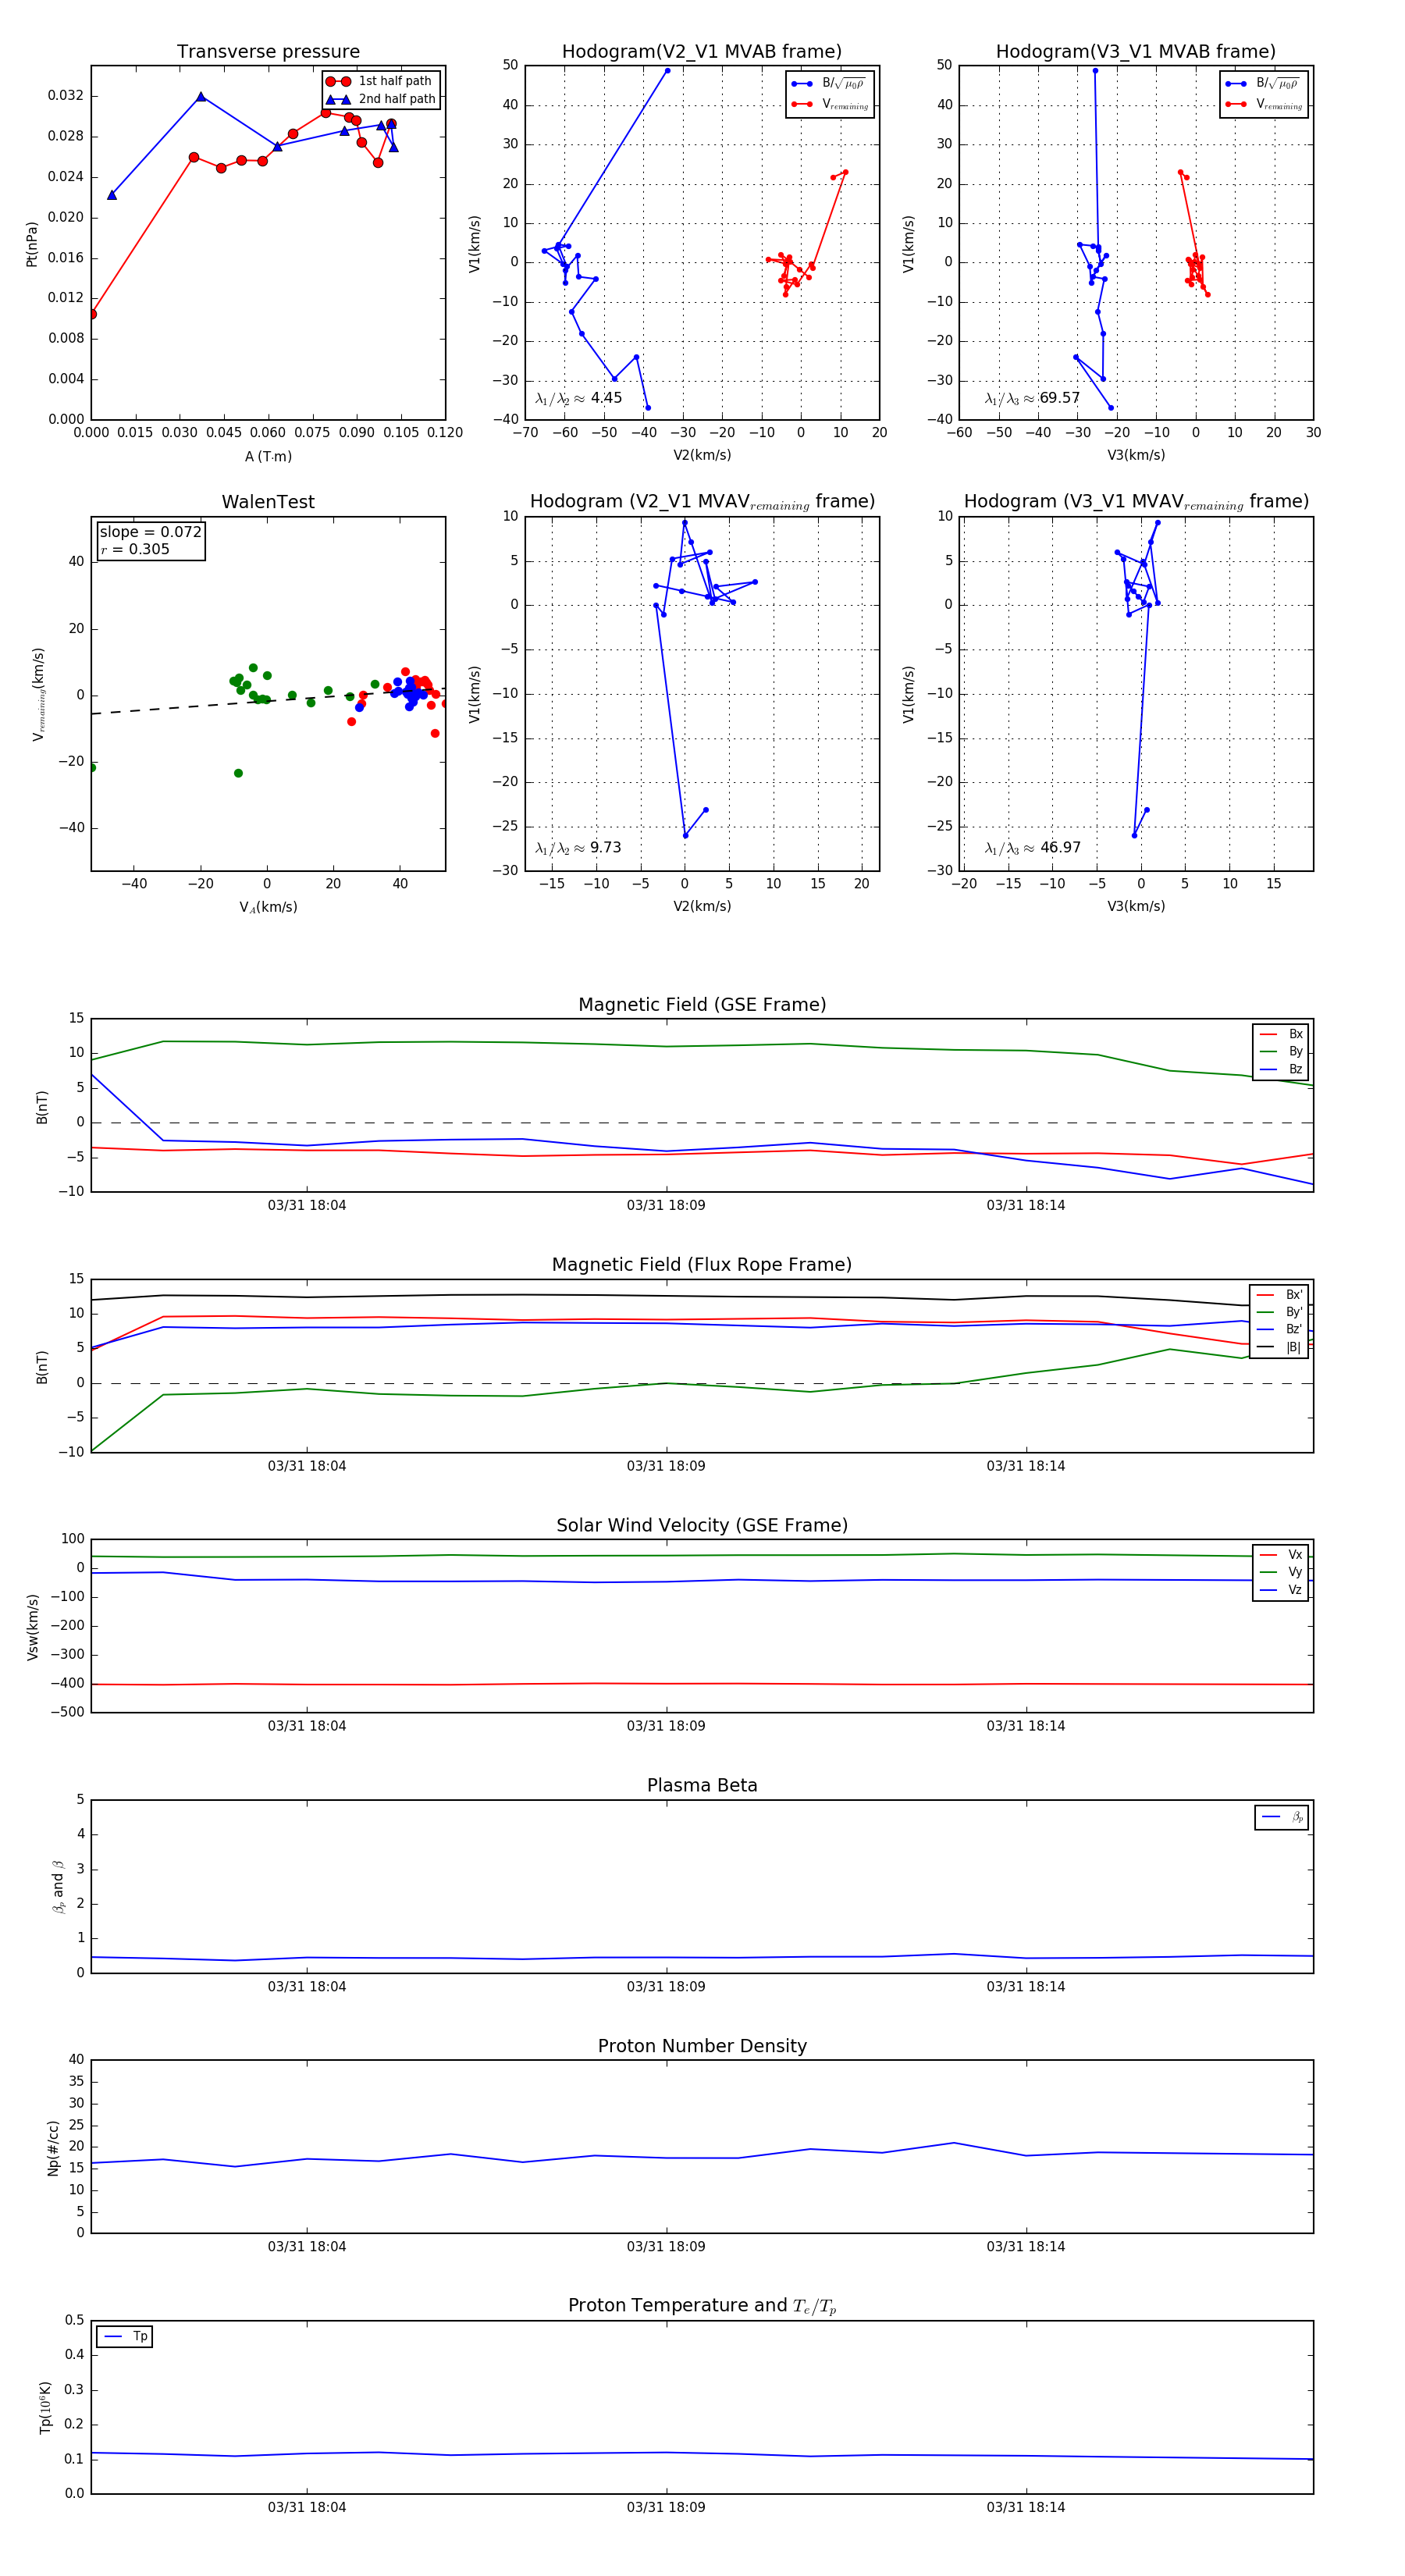Click the eigenvalue ratio value 69.57
Viewport: 1405px width, 2576px height.
(x=1060, y=398)
